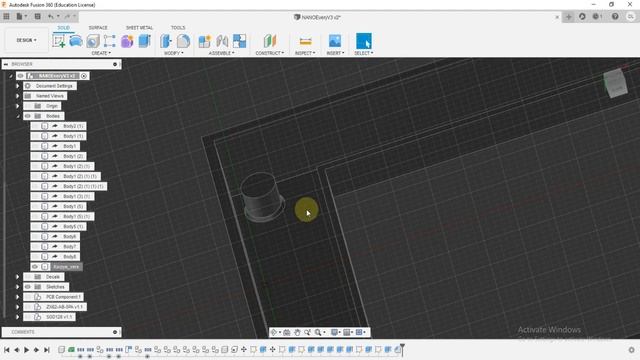Open the DESIGN workspace dropdown
Viewport: 640px width, 360px height.
[x=27, y=40]
